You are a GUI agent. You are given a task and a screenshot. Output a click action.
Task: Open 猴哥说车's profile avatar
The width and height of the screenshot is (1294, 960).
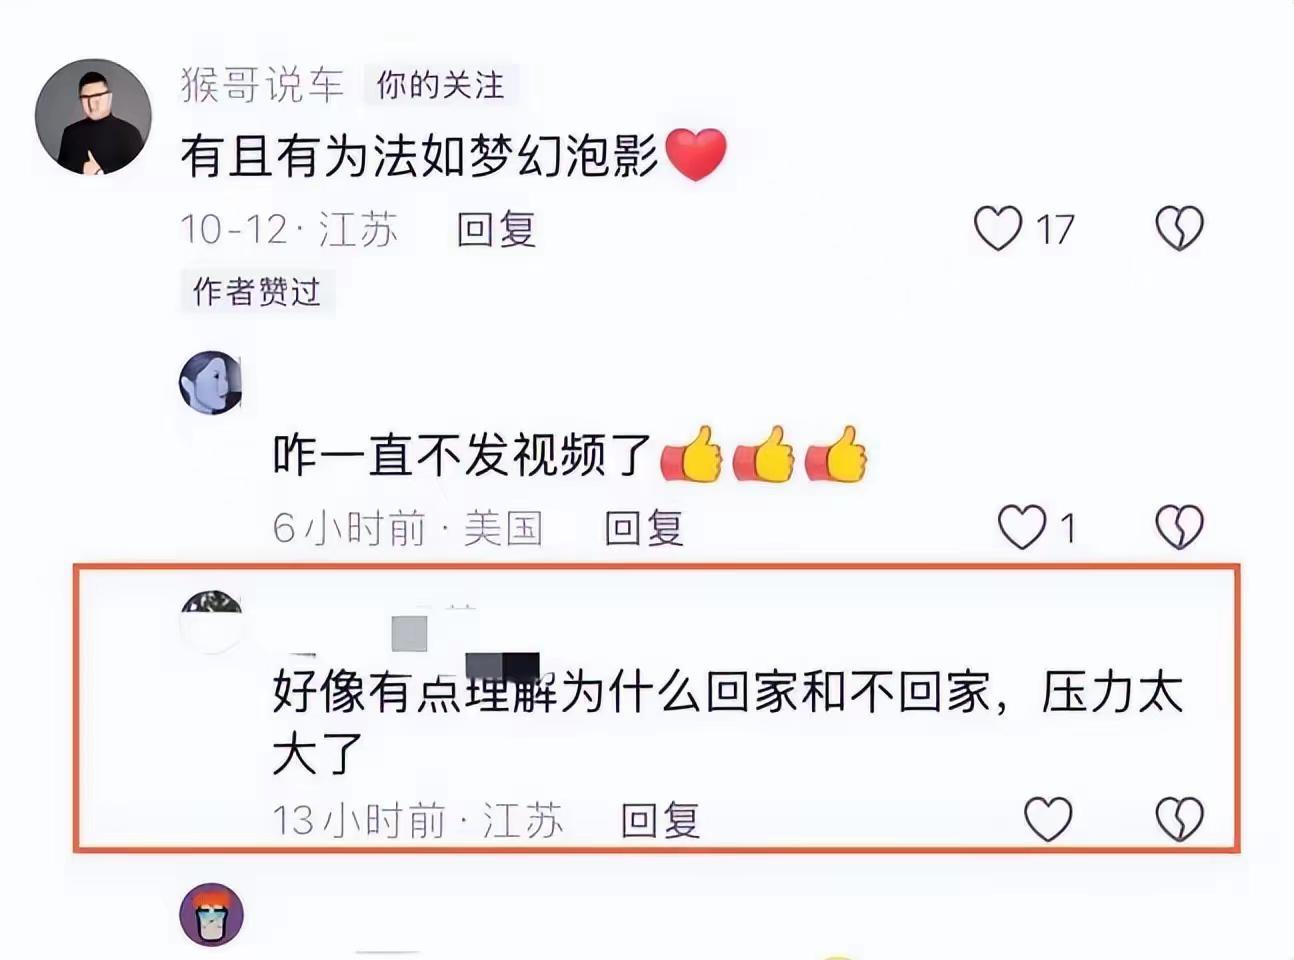point(93,117)
